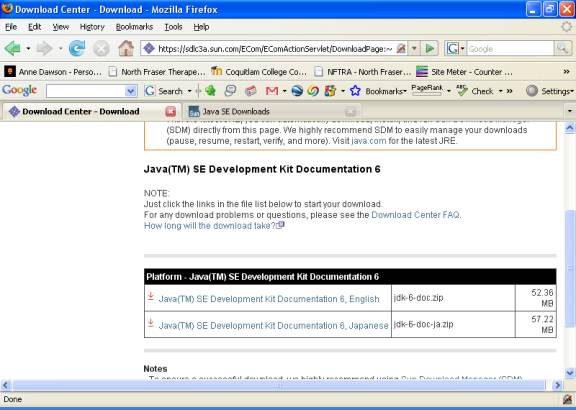The image size is (576, 410).
Task: Open the Gmail icon dropdown arrow
Action: (284, 91)
